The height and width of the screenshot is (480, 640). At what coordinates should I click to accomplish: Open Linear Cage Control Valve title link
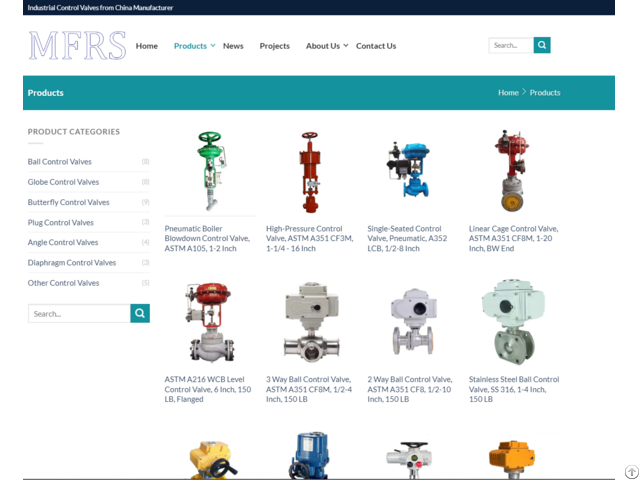513,238
